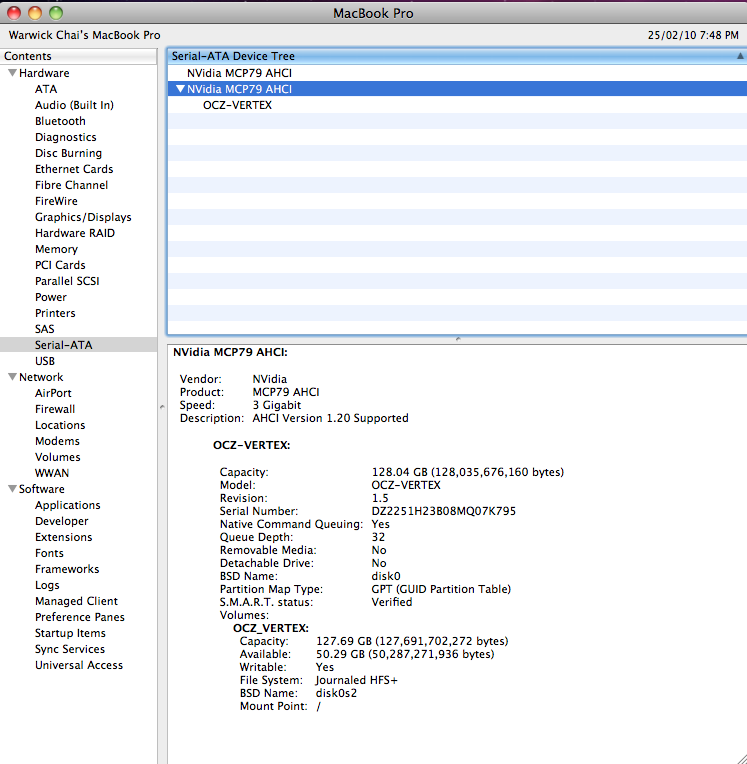
Task: Open Disc Burning info
Action: coord(68,153)
